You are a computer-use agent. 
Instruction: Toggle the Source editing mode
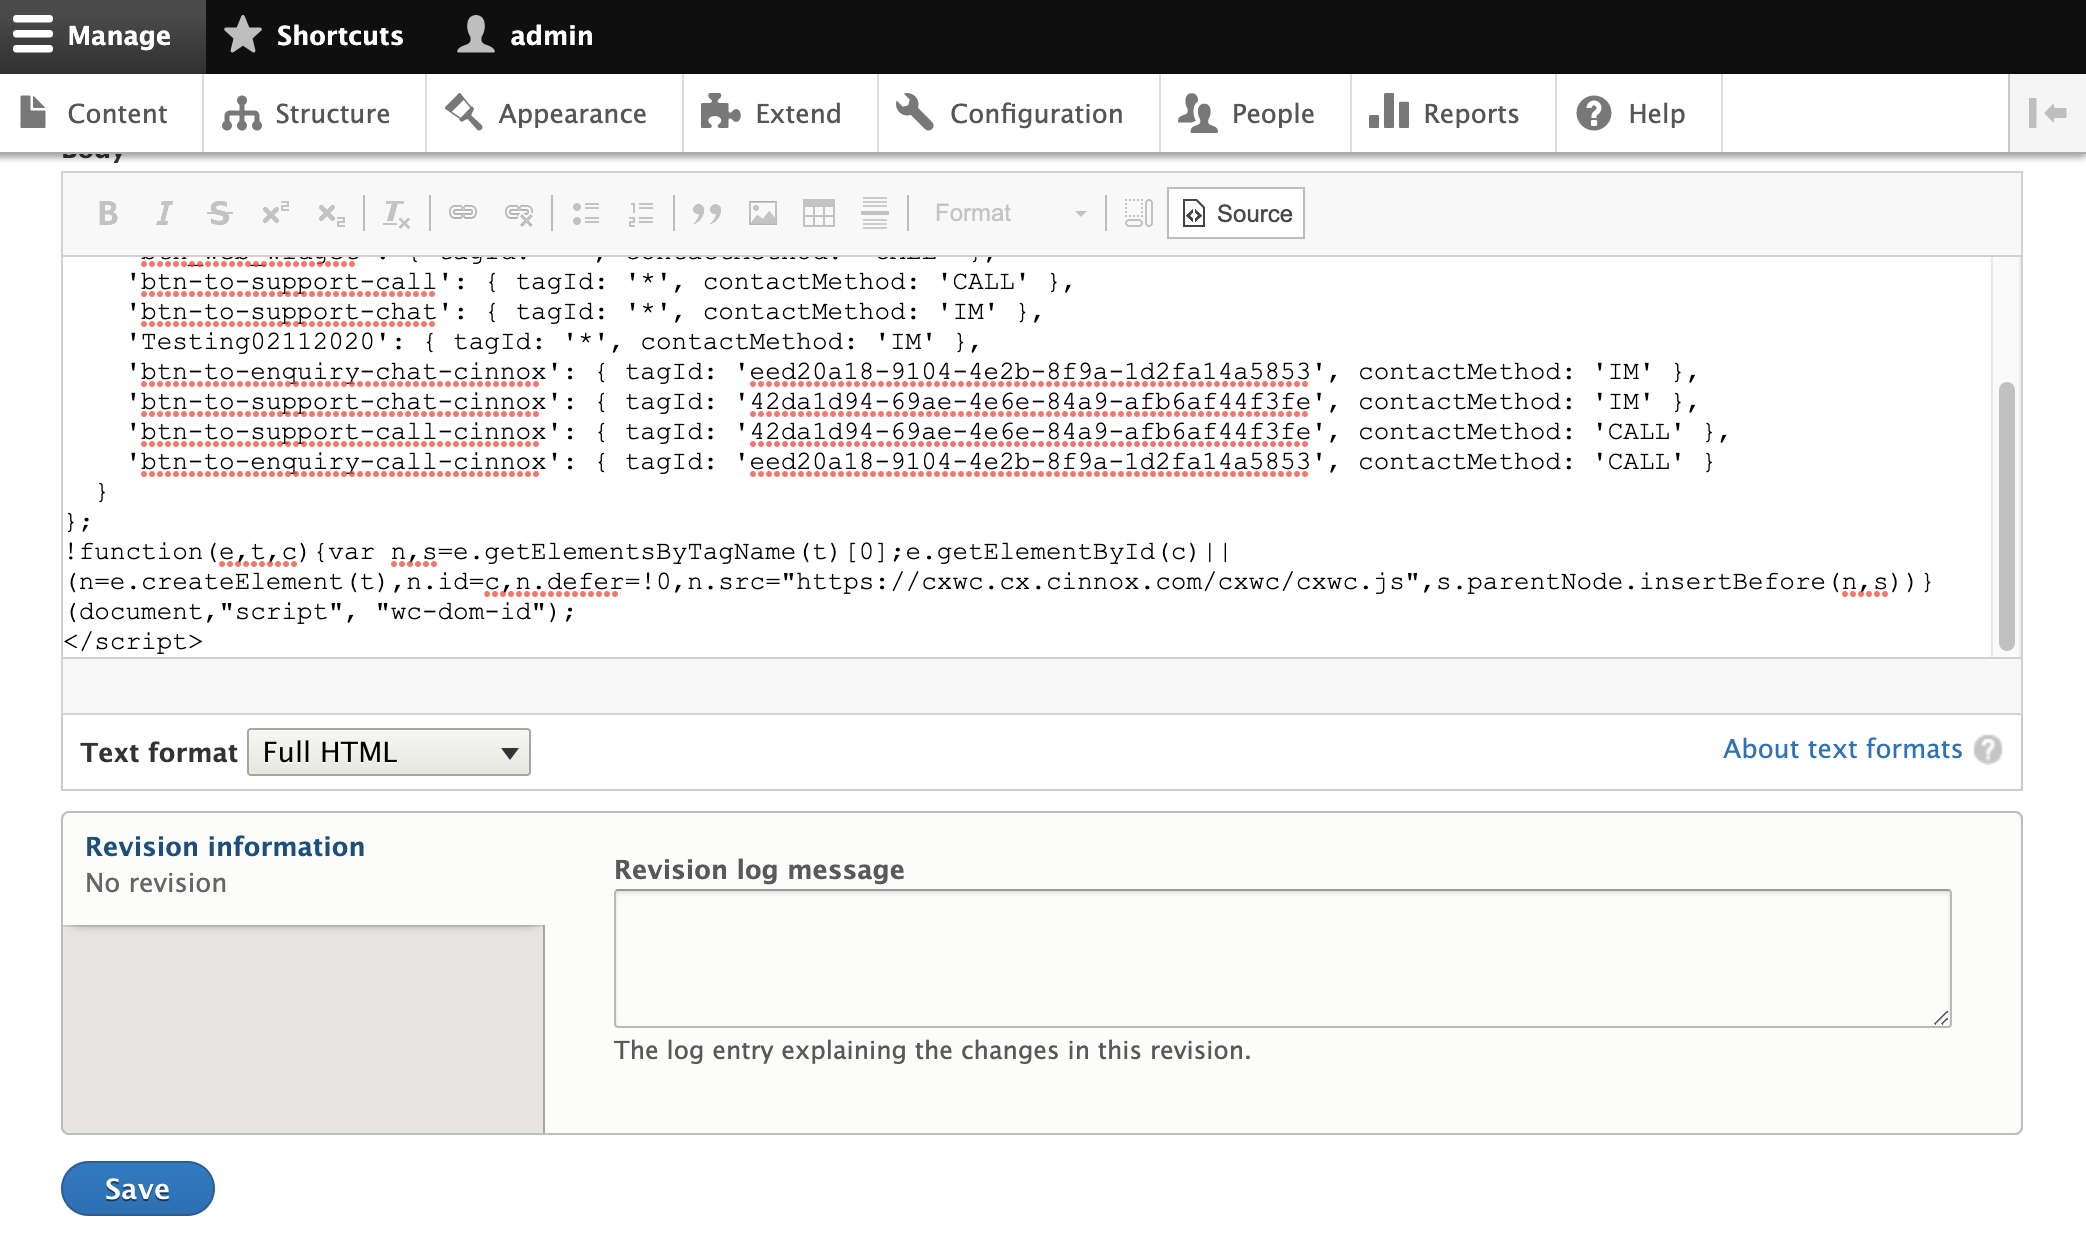click(x=1236, y=213)
